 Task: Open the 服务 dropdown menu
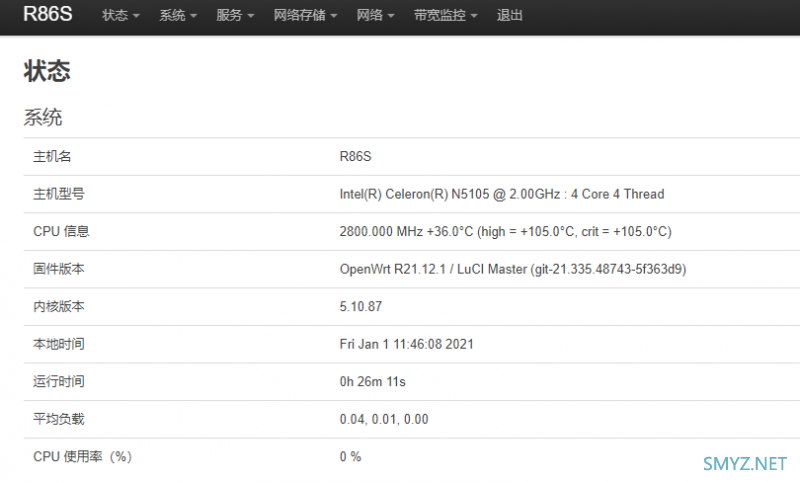coord(235,16)
